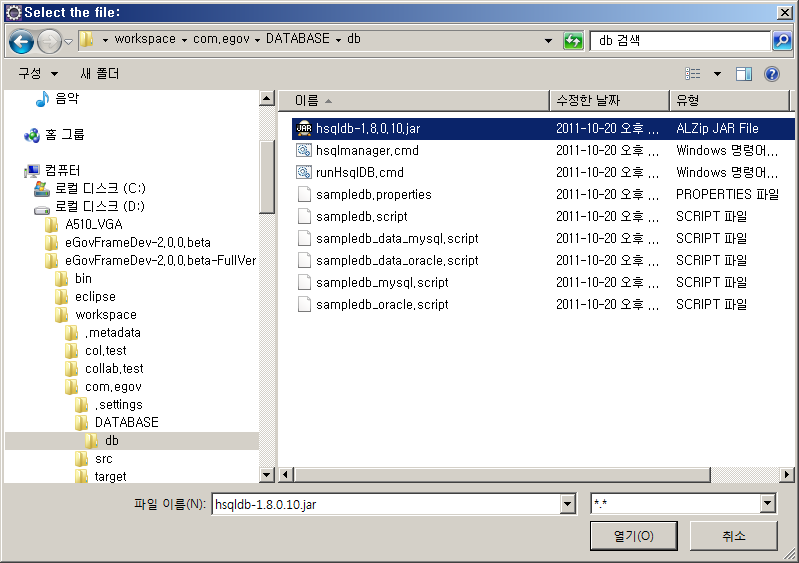
Task: Expand the file name combo box dropdown
Action: (568, 504)
